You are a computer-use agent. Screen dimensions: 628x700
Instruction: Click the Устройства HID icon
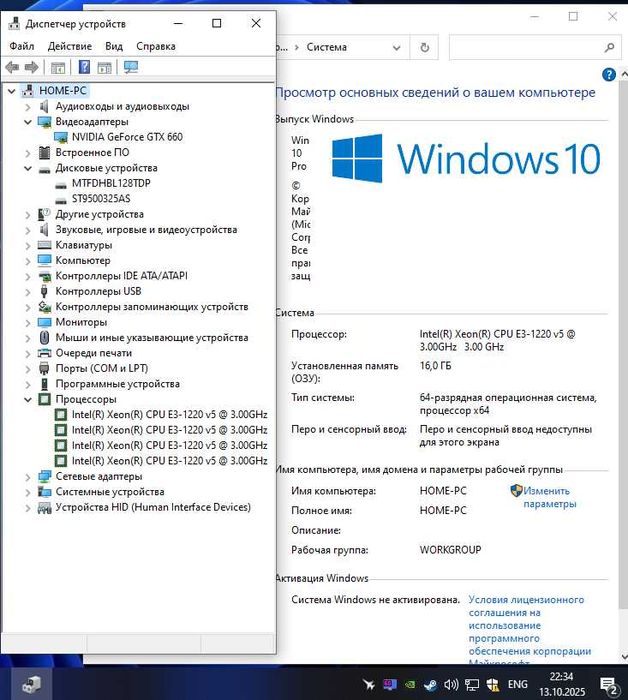[44, 508]
